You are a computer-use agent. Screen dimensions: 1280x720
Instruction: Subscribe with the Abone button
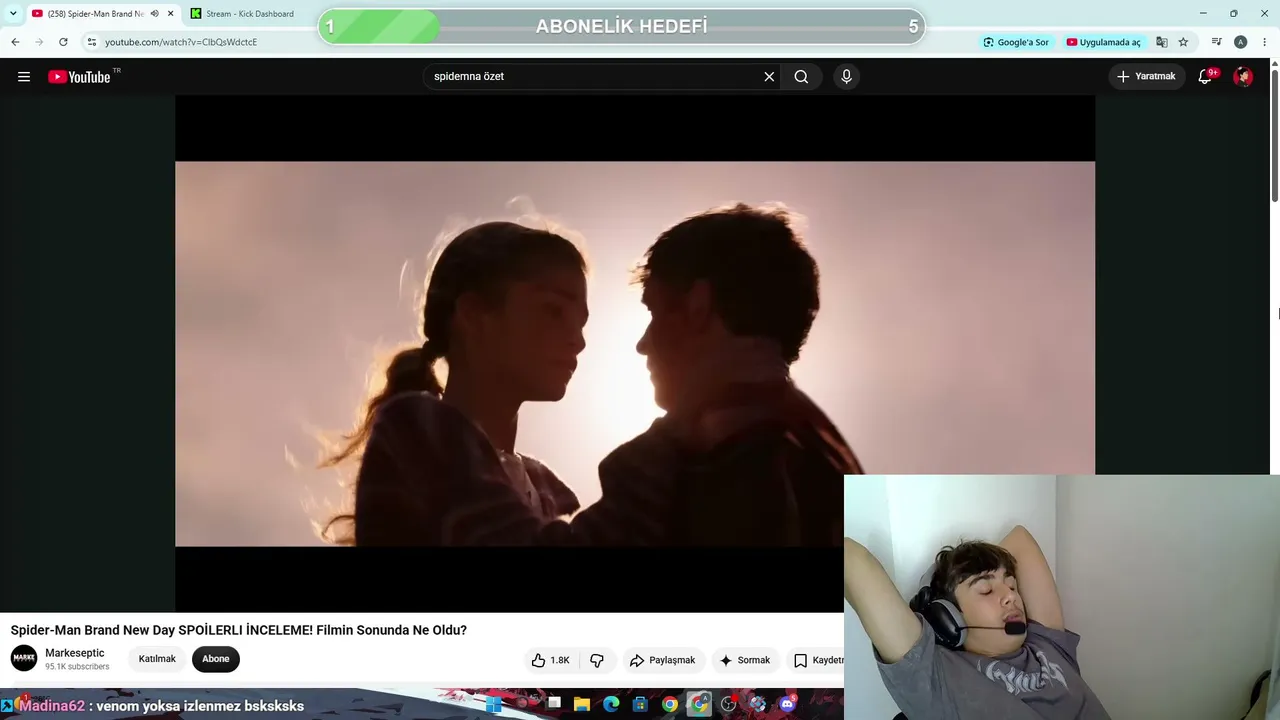tap(216, 659)
